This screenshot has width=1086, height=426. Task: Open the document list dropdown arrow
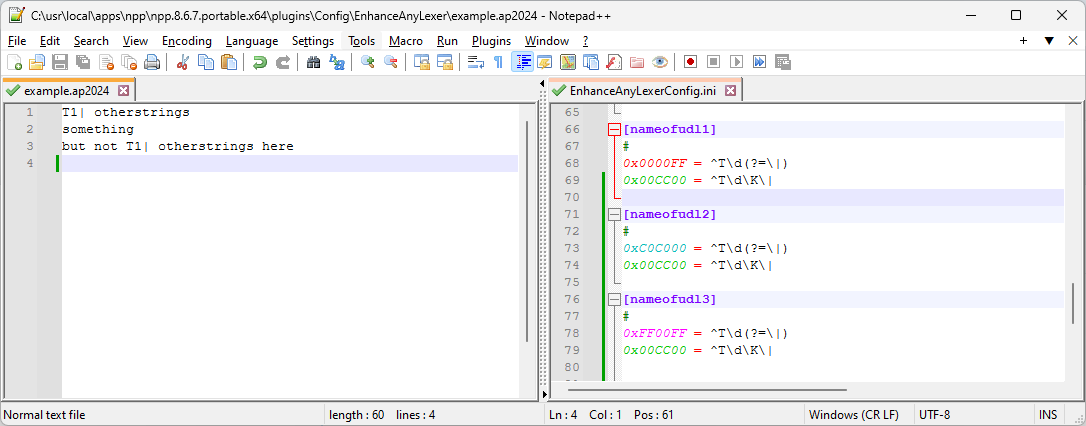pyautogui.click(x=1050, y=41)
